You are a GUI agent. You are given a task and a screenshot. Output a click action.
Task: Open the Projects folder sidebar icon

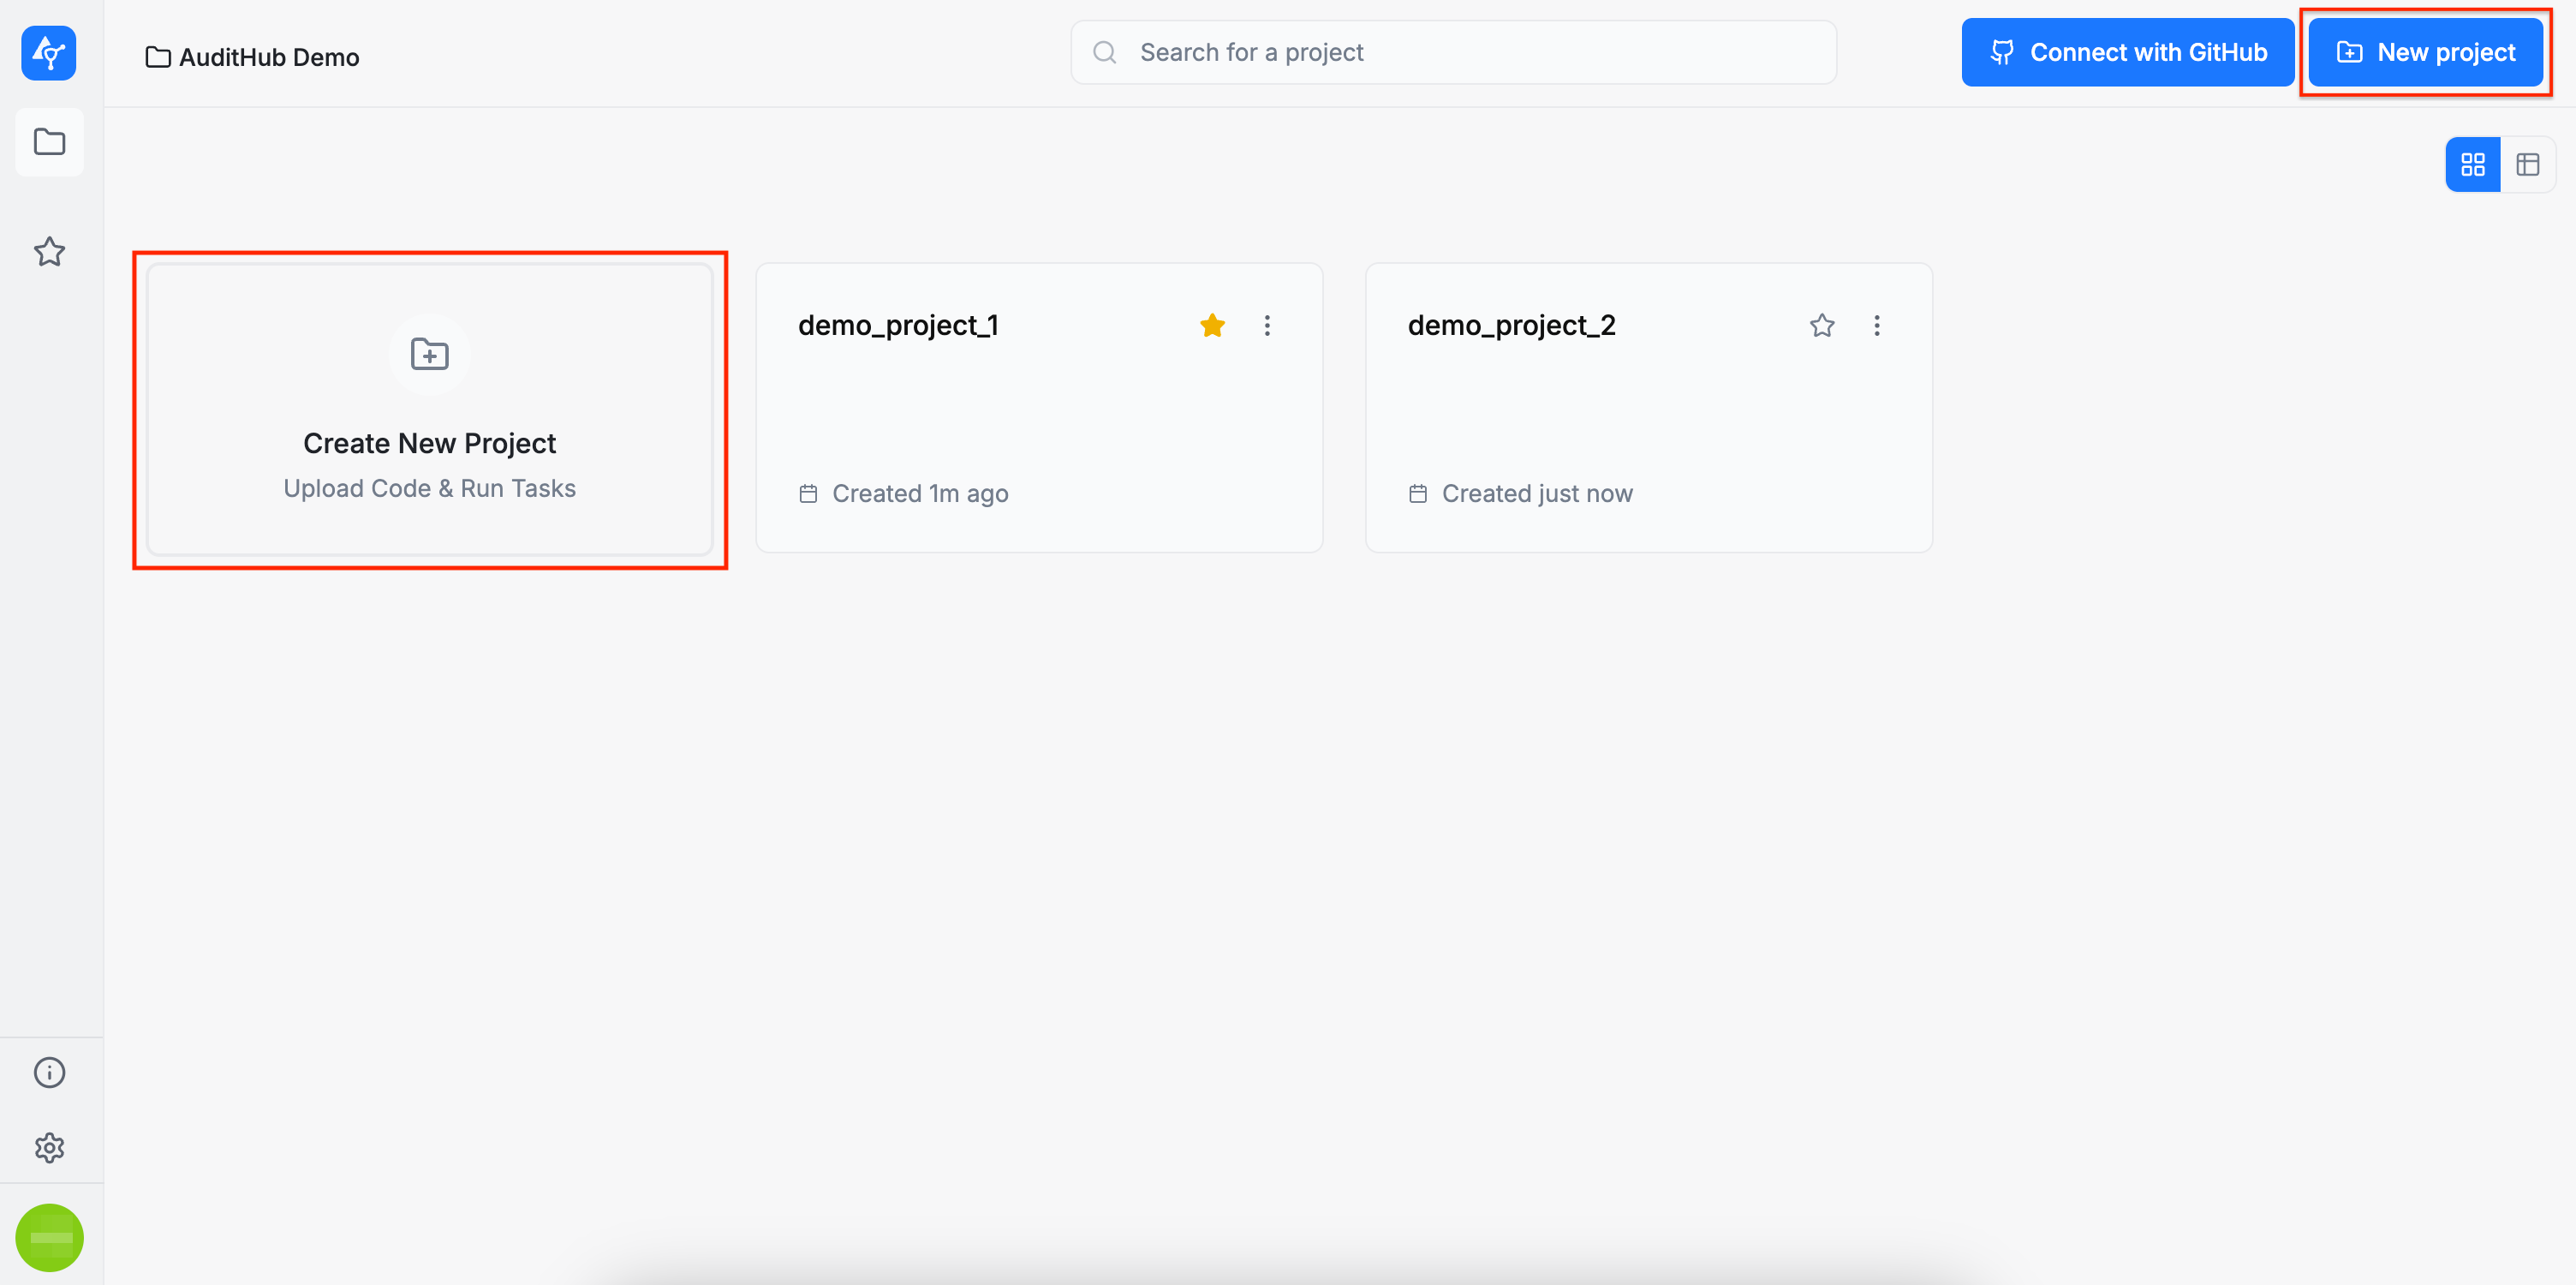pyautogui.click(x=49, y=142)
